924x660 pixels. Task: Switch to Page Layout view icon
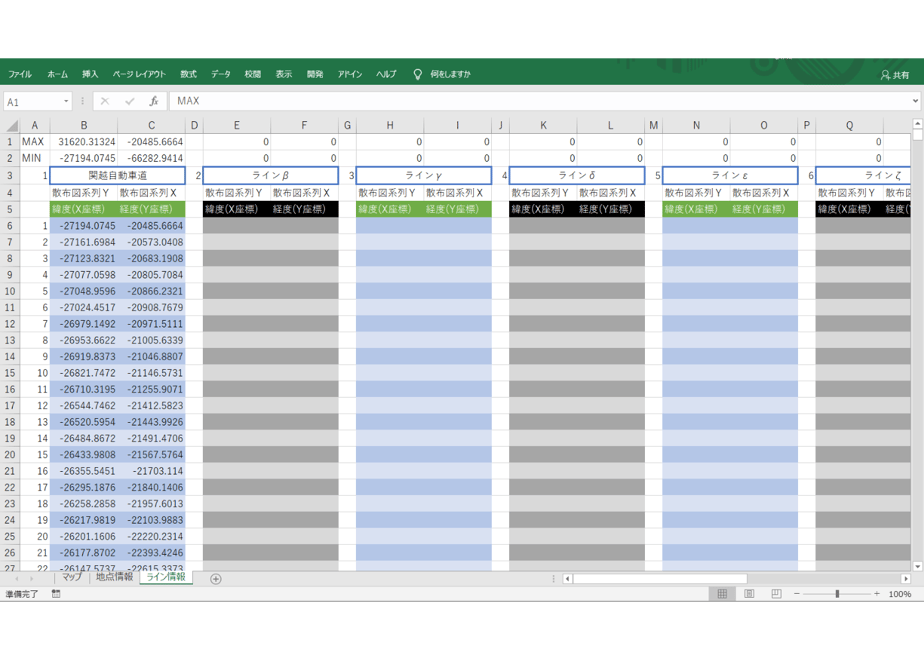click(749, 593)
